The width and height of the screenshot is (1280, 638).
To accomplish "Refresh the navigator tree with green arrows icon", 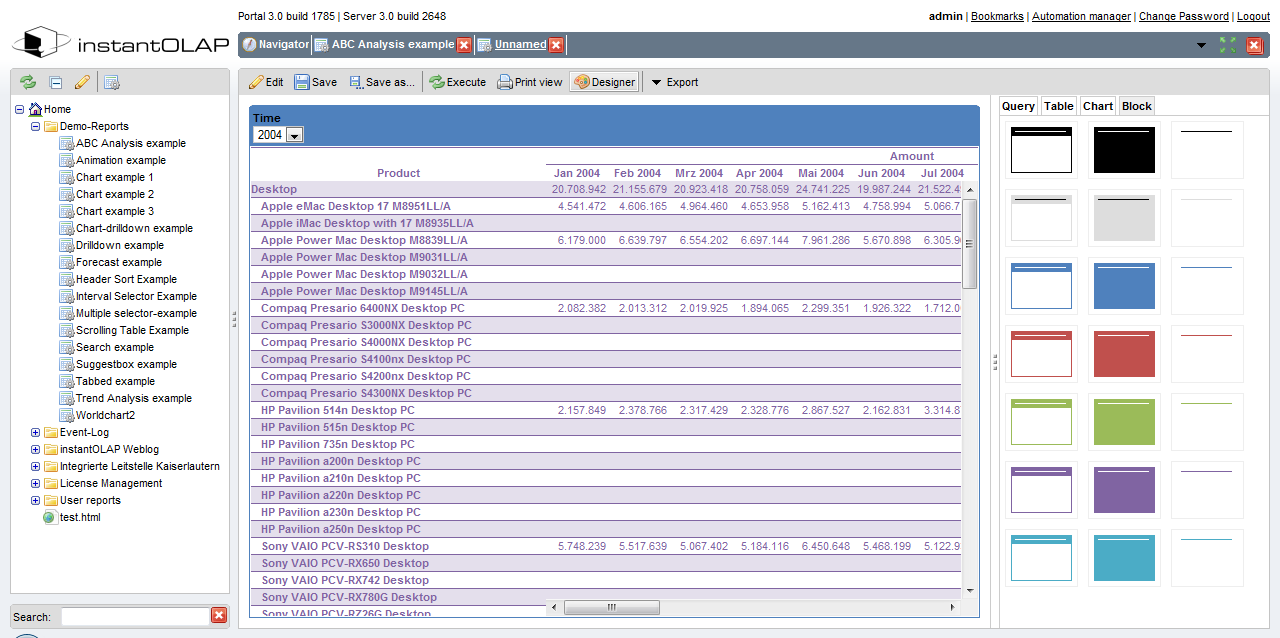I will point(28,83).
